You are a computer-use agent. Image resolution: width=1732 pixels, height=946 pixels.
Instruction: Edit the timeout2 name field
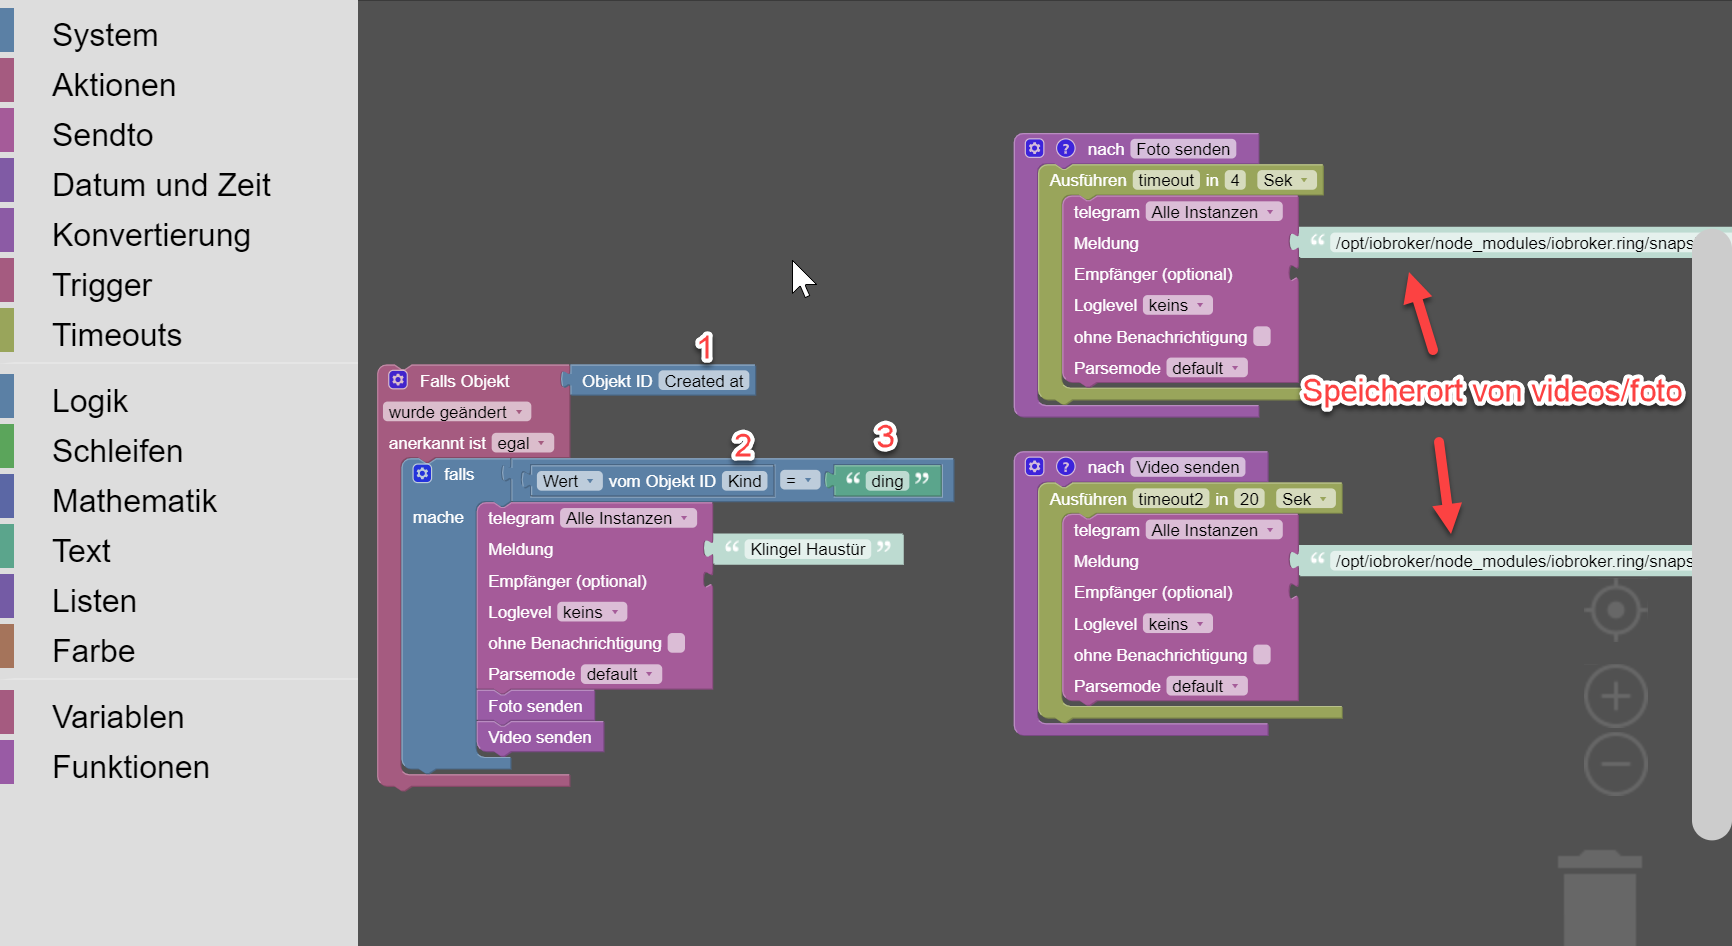pyautogui.click(x=1171, y=499)
